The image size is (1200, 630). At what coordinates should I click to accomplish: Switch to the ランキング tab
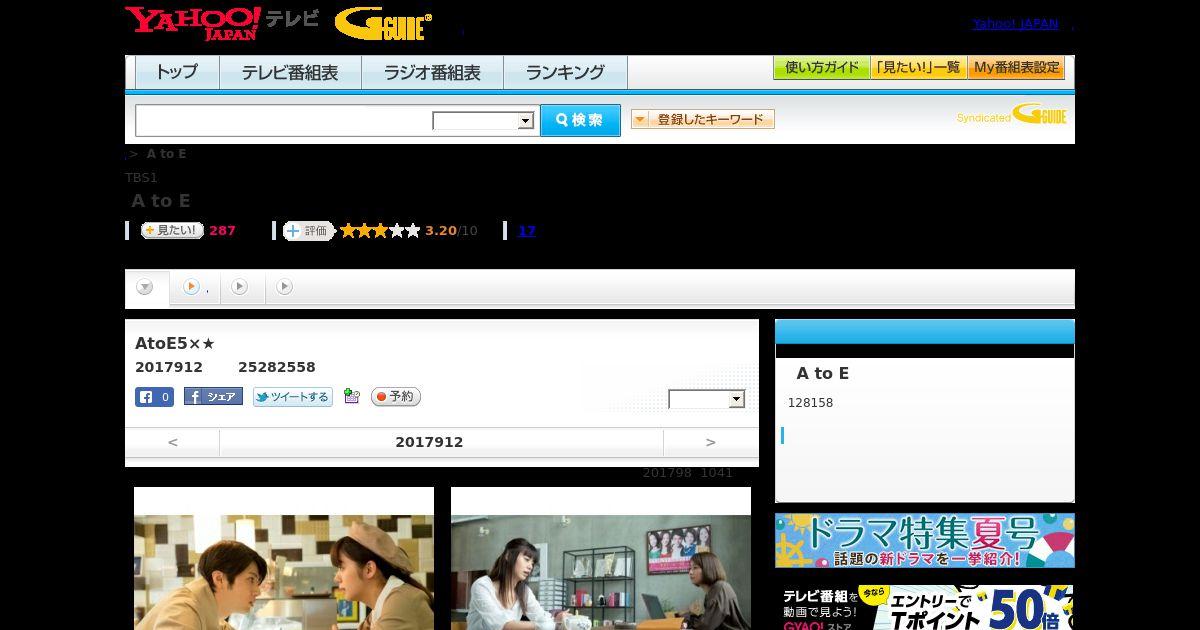click(x=565, y=72)
